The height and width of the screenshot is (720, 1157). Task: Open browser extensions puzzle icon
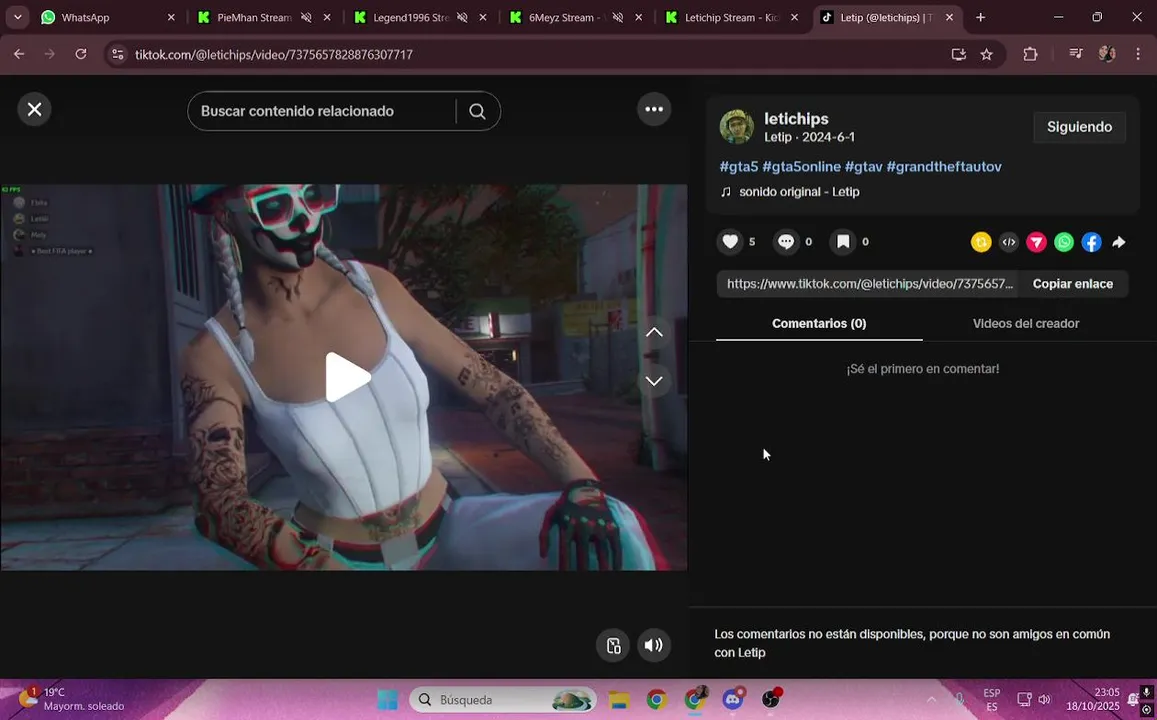1030,55
